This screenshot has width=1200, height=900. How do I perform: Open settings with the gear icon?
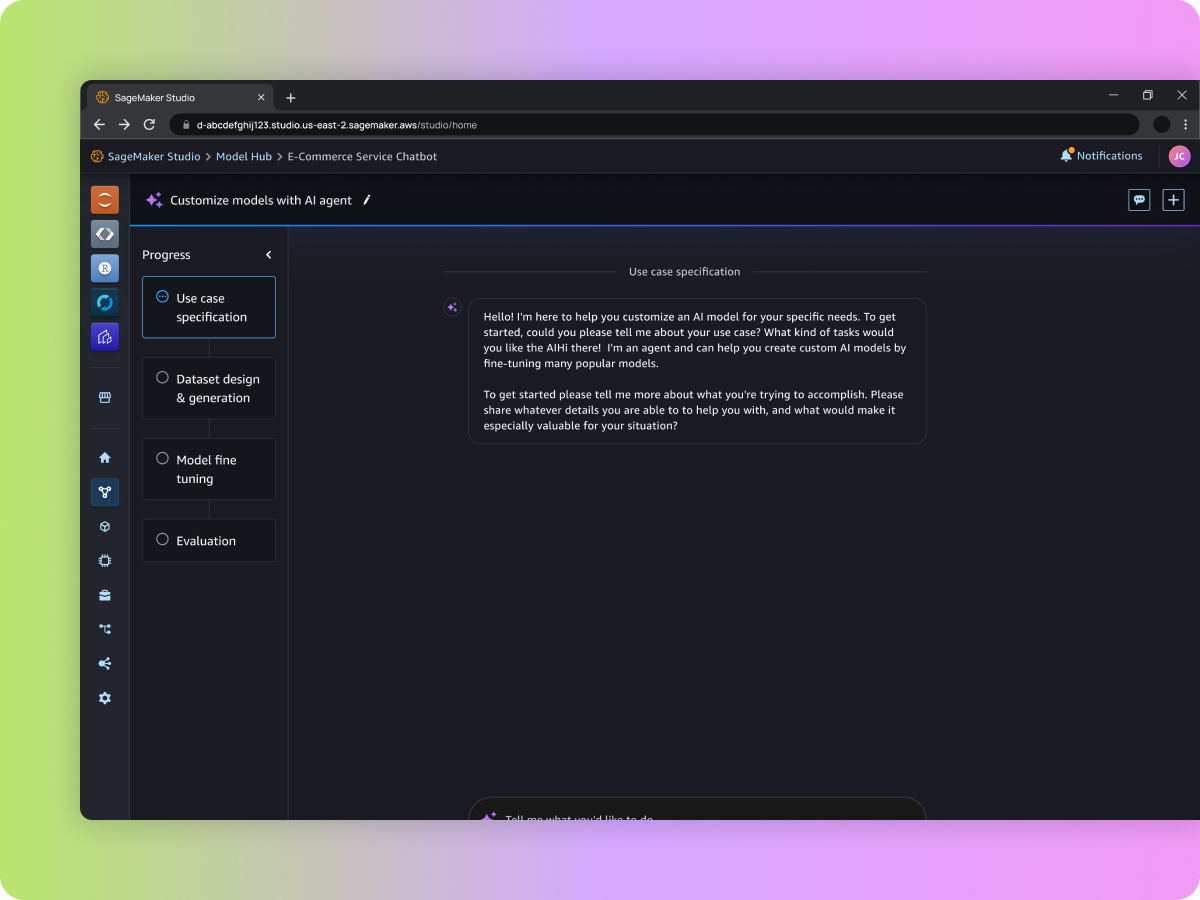pyautogui.click(x=105, y=698)
